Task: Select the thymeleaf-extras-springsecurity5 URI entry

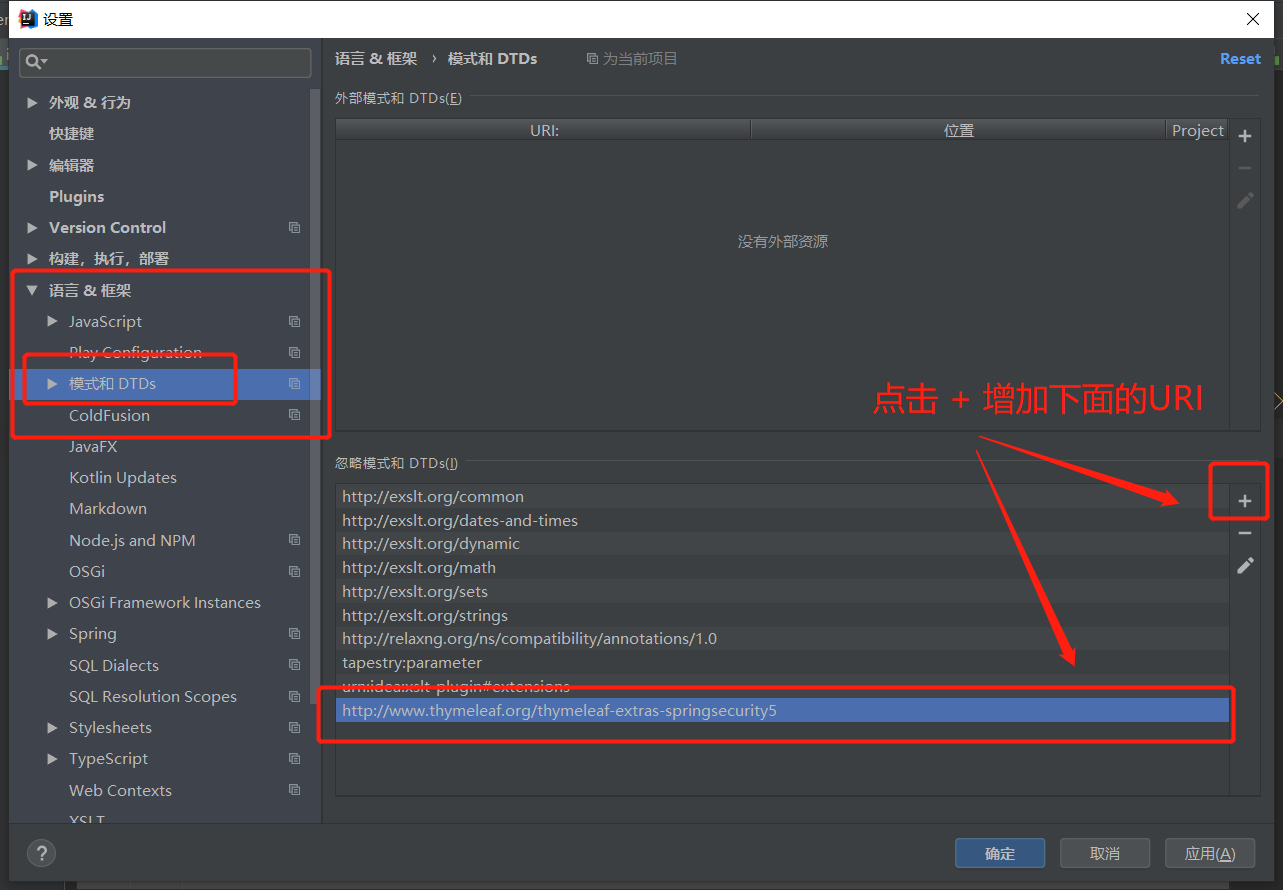Action: click(559, 711)
